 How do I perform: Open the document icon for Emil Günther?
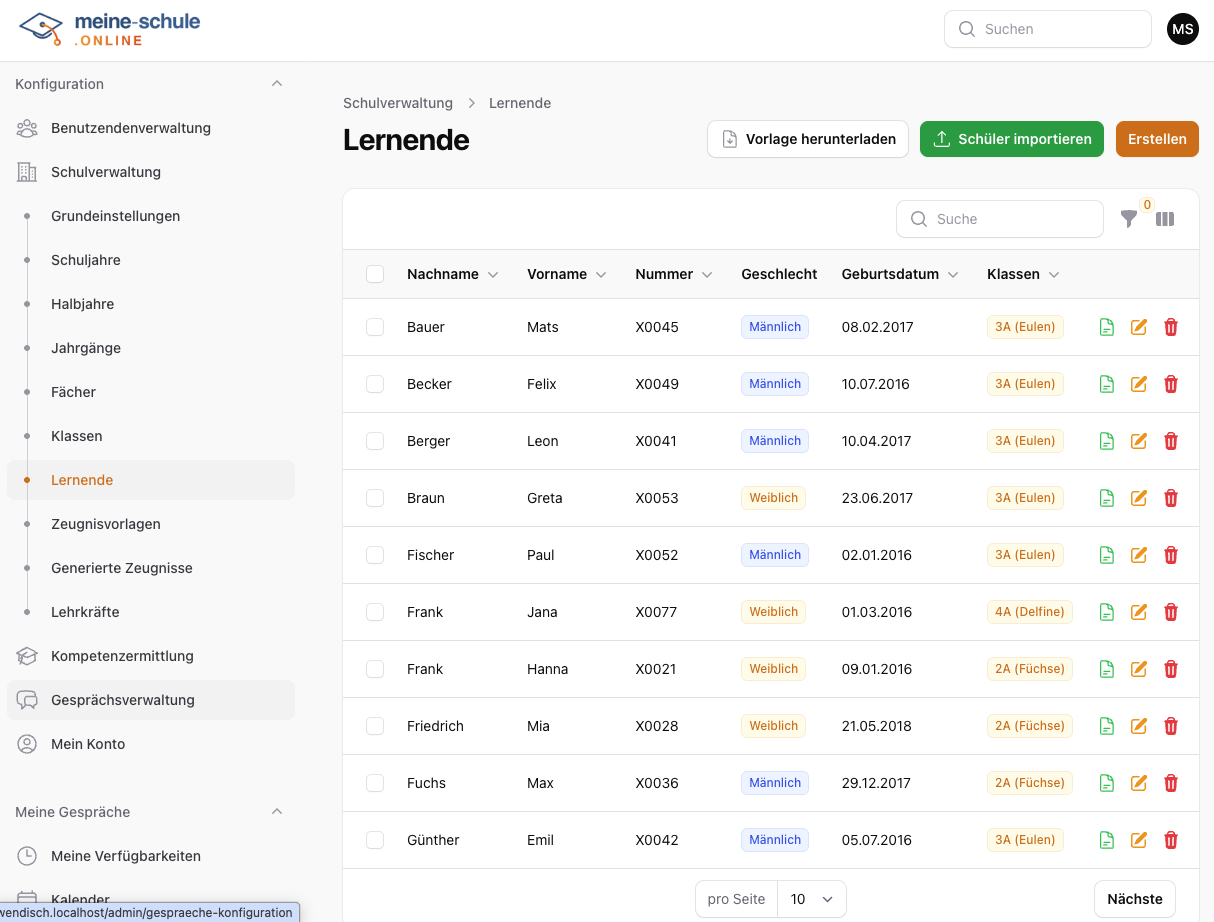1106,840
